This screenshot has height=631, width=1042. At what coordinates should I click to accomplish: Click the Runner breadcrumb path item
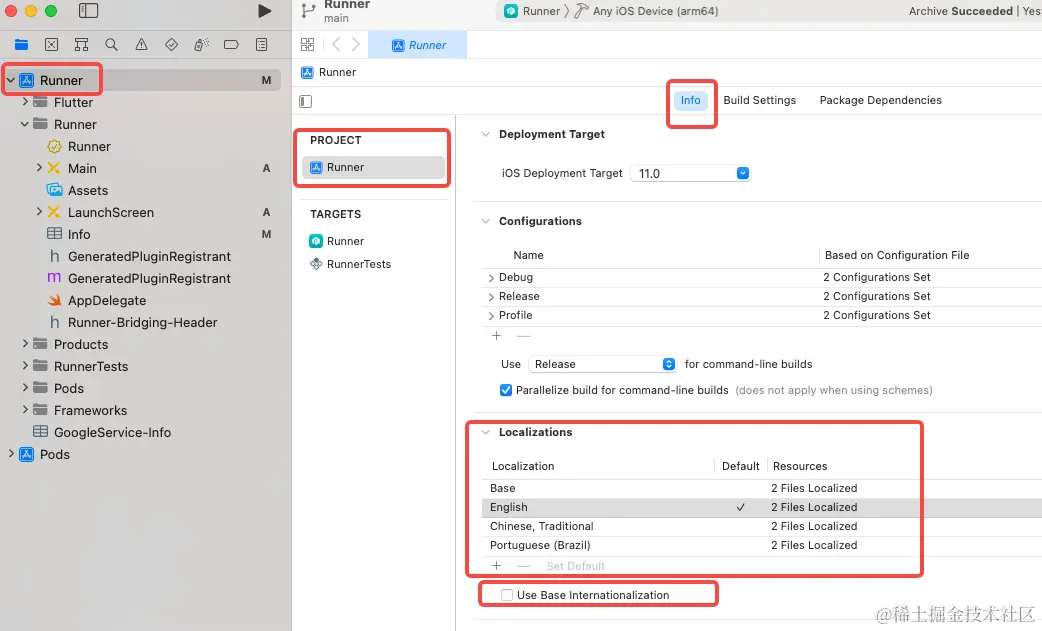(x=329, y=72)
